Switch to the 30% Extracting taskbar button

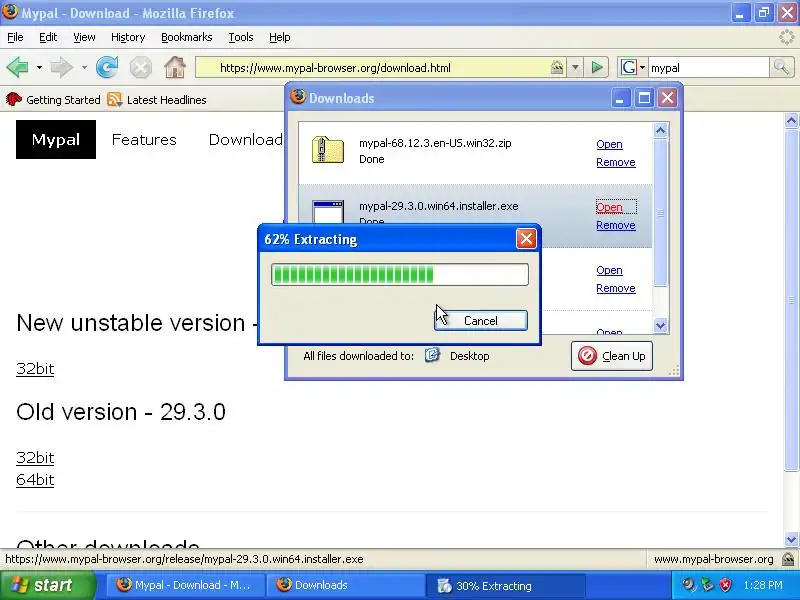click(x=505, y=585)
